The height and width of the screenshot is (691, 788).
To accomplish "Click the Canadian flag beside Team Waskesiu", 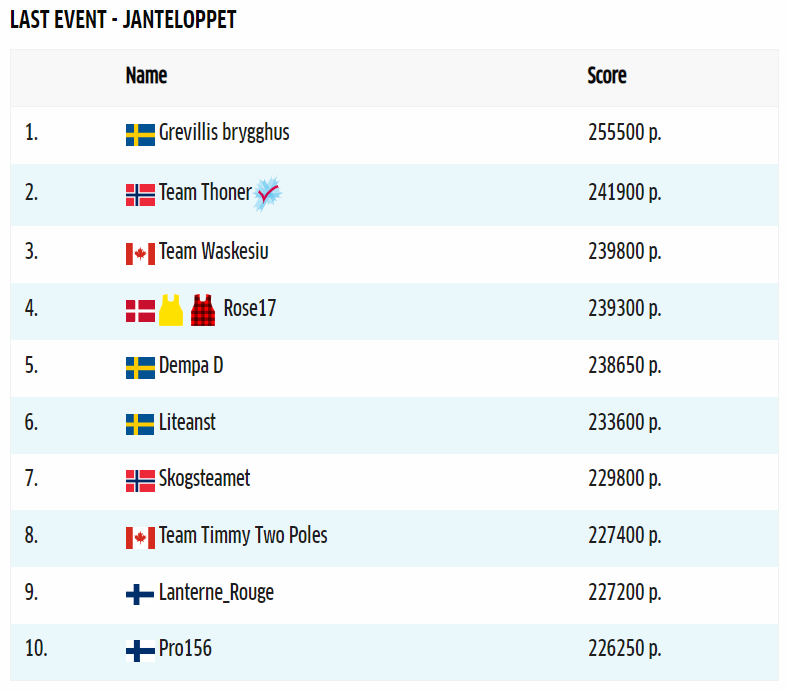I will [x=140, y=254].
